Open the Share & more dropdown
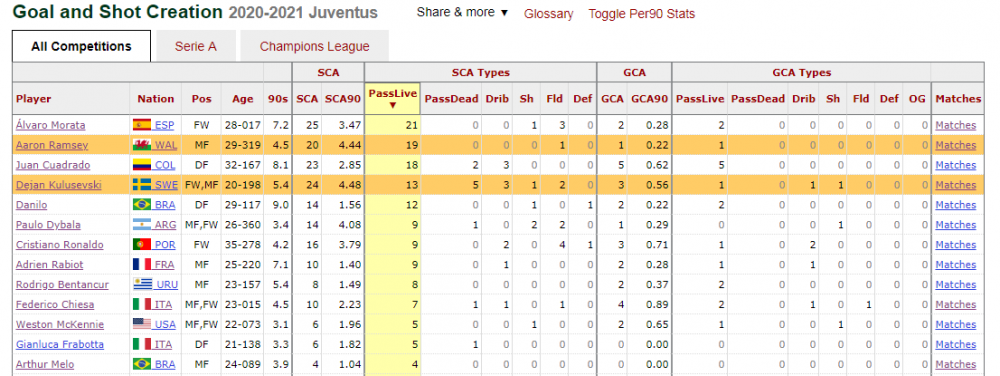Viewport: 1000px width, 376px height. pos(462,12)
